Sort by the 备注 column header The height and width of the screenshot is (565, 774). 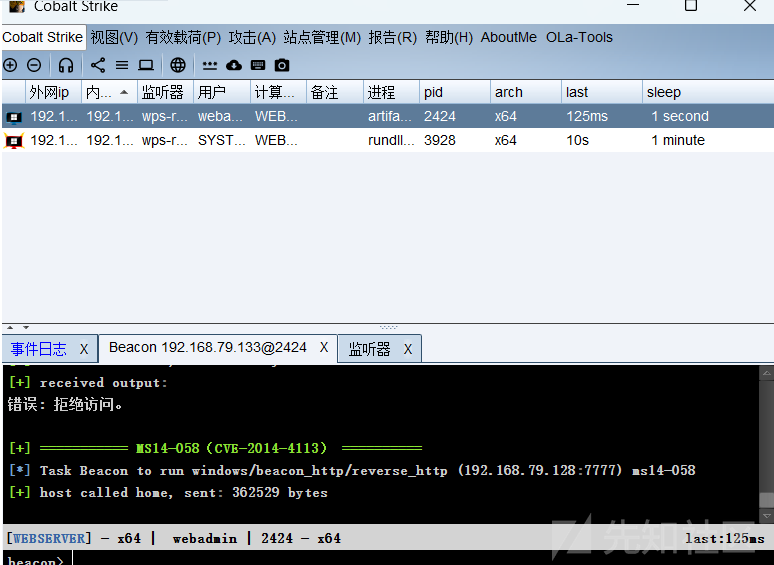[335, 92]
